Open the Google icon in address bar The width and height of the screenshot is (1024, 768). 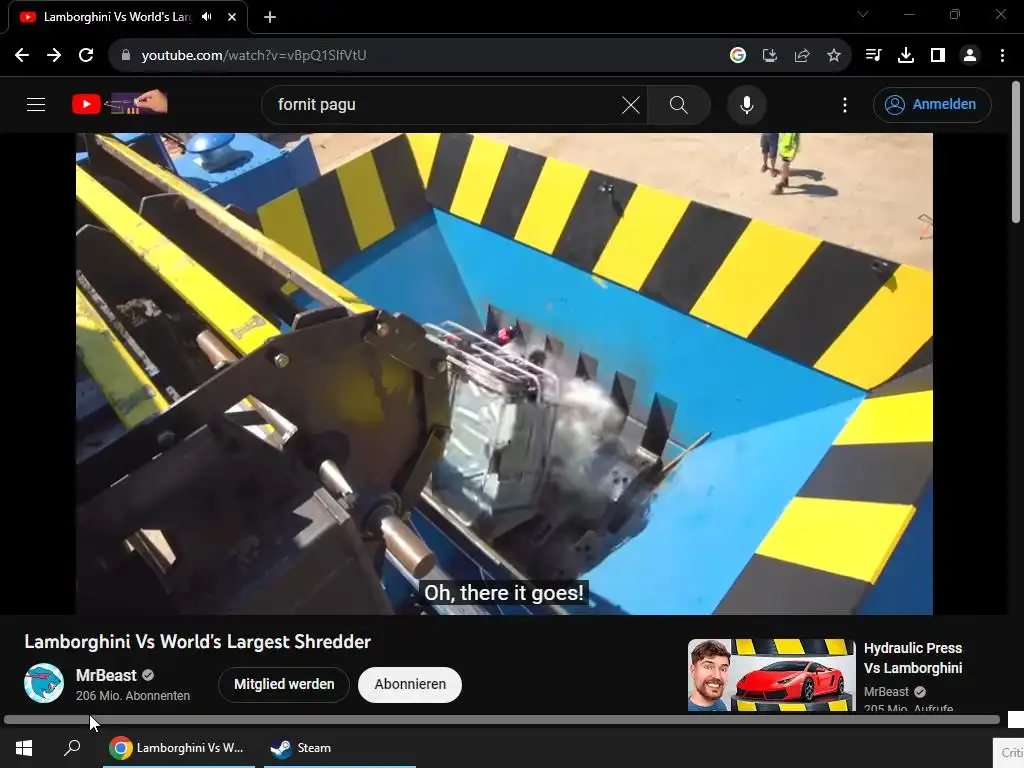point(738,56)
